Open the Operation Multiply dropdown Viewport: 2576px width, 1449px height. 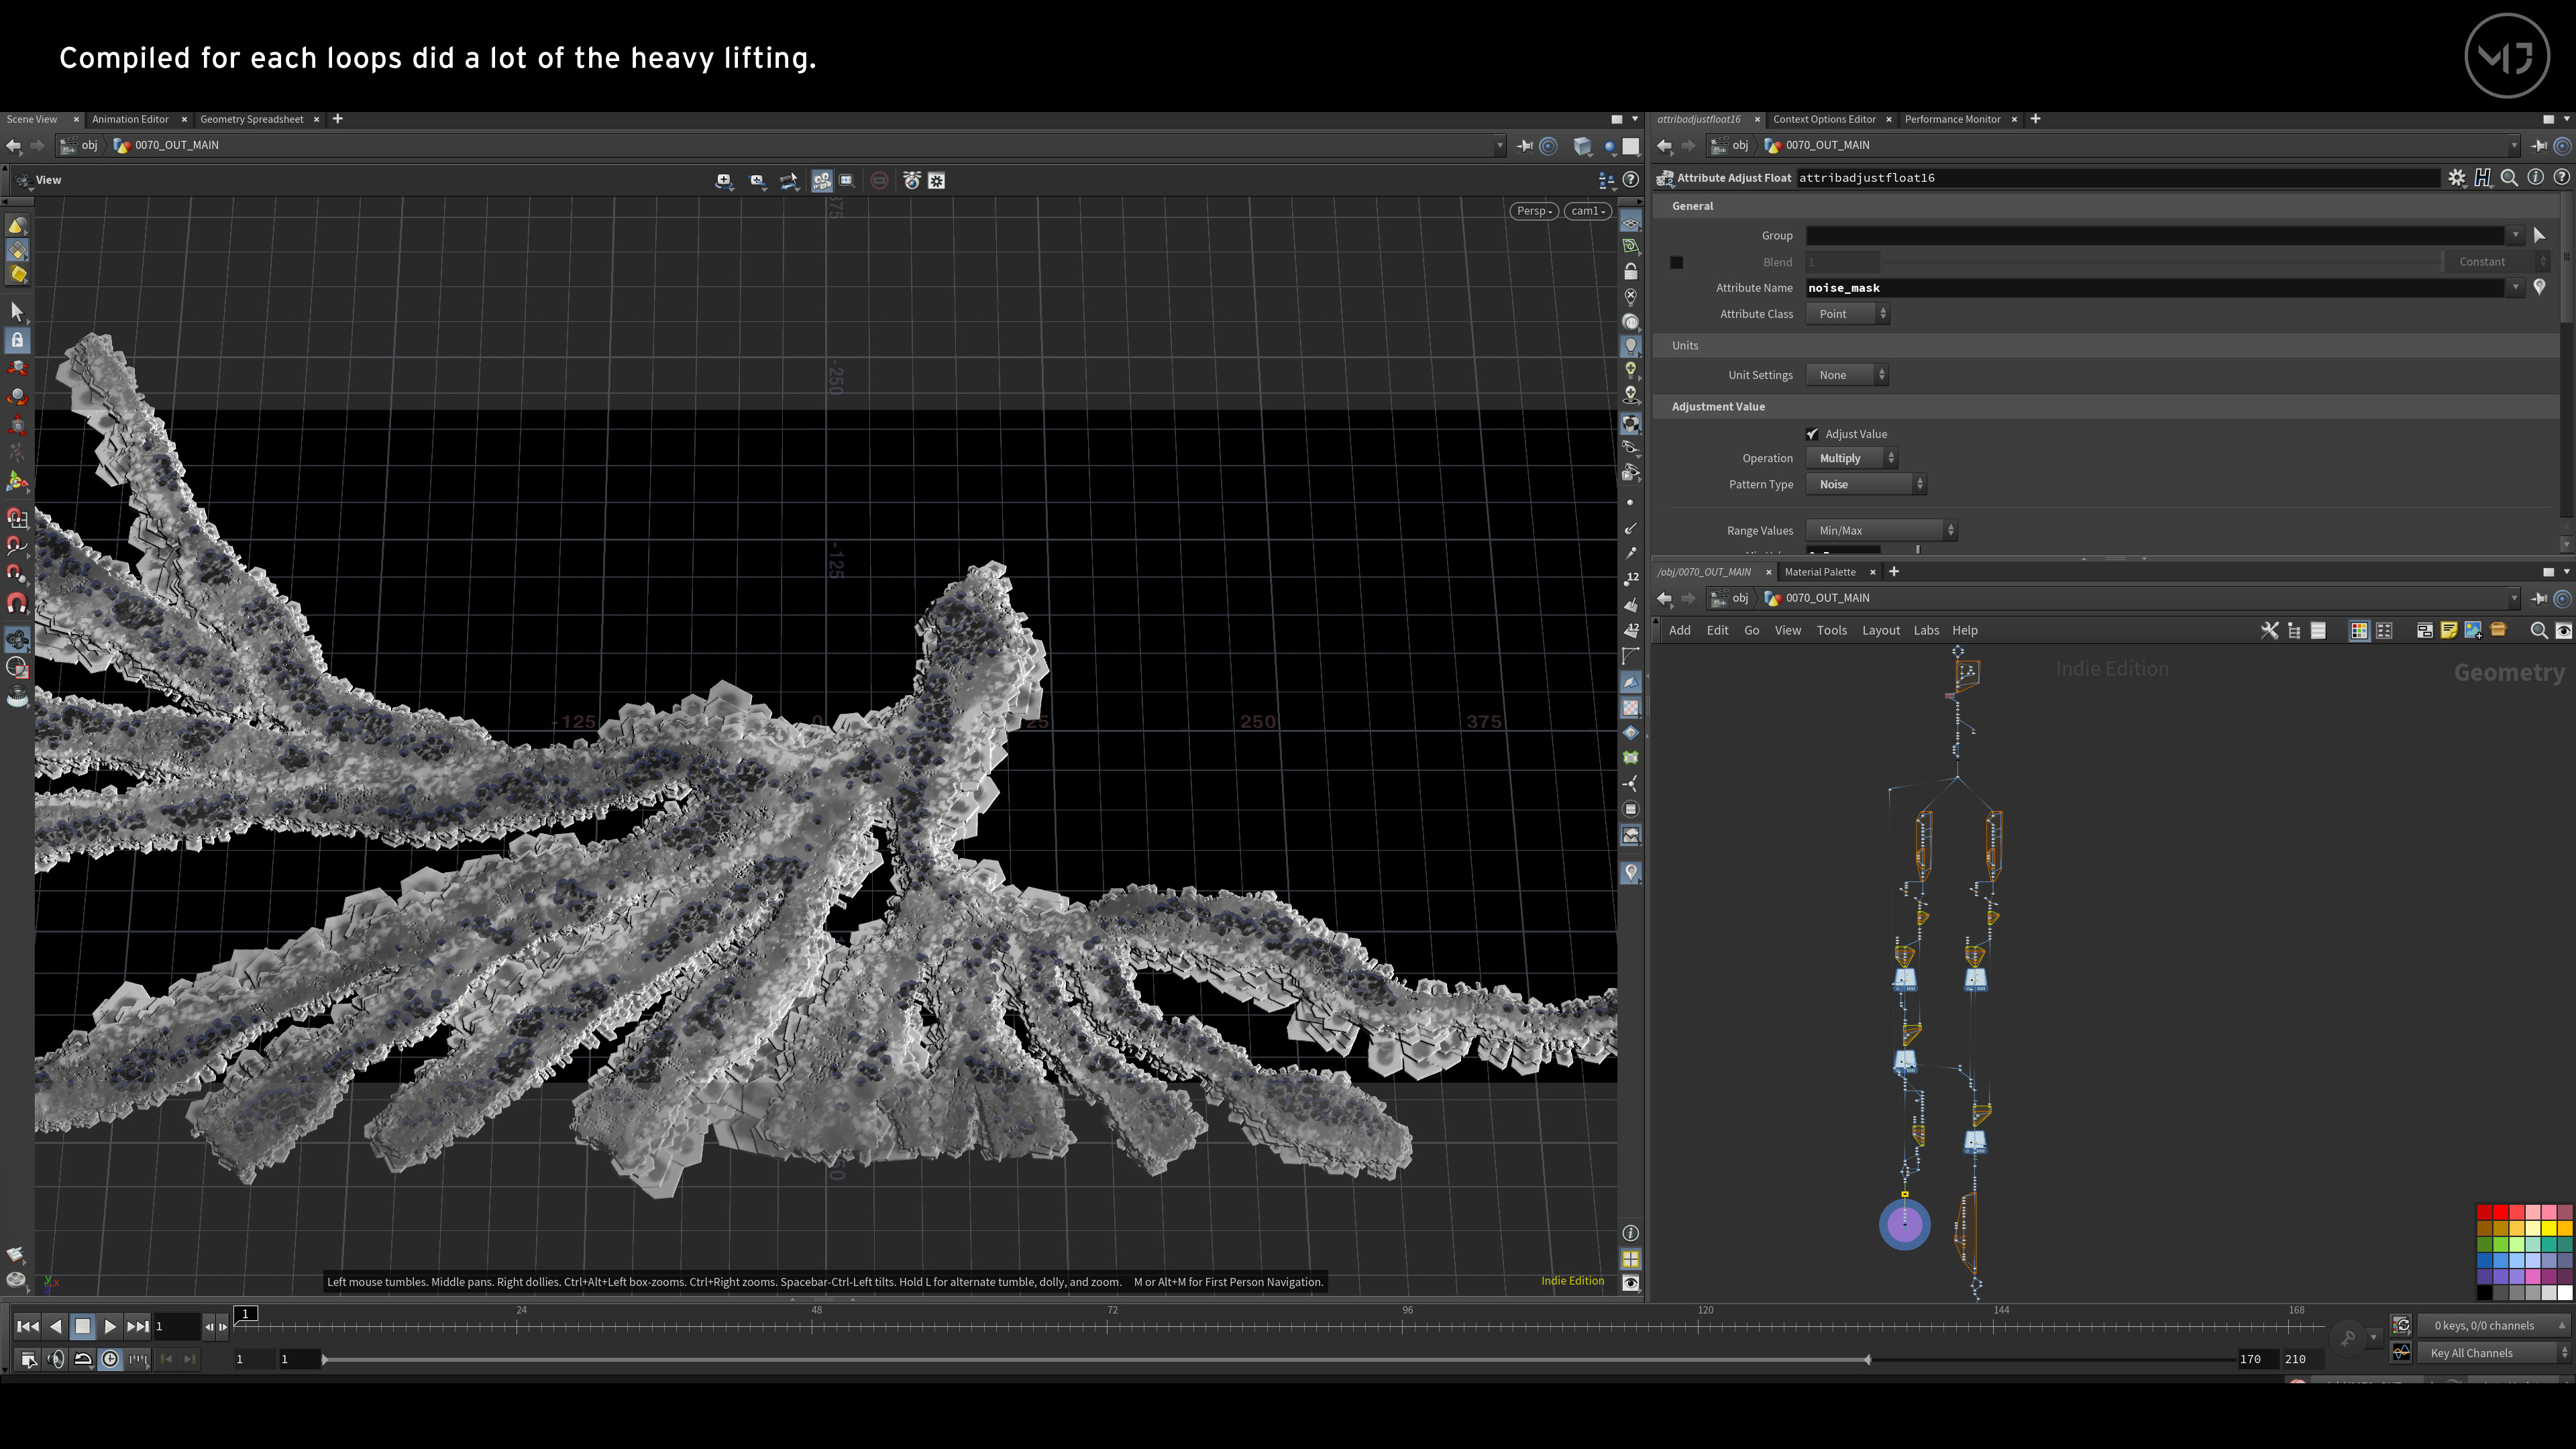point(1851,458)
